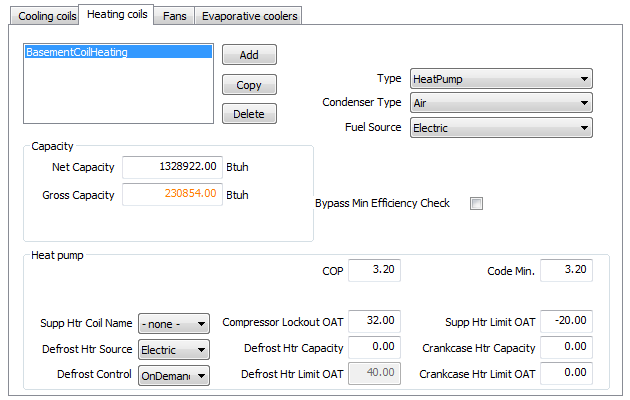Delete the selected heating coil
This screenshot has height=400, width=630.
click(249, 114)
